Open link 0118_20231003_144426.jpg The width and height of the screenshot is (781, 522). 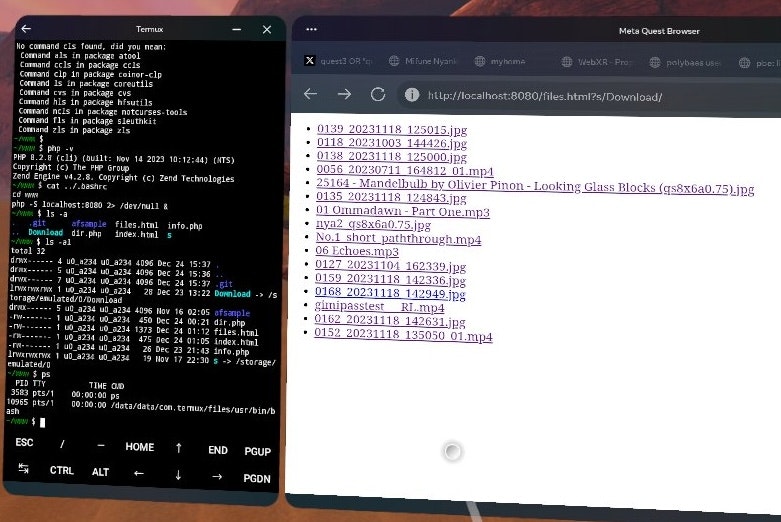(x=392, y=143)
